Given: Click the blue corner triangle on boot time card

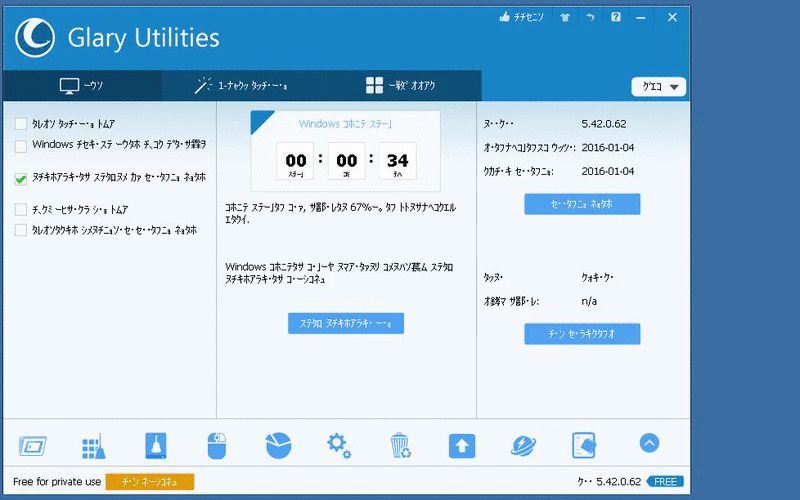Looking at the screenshot, I should [x=259, y=119].
